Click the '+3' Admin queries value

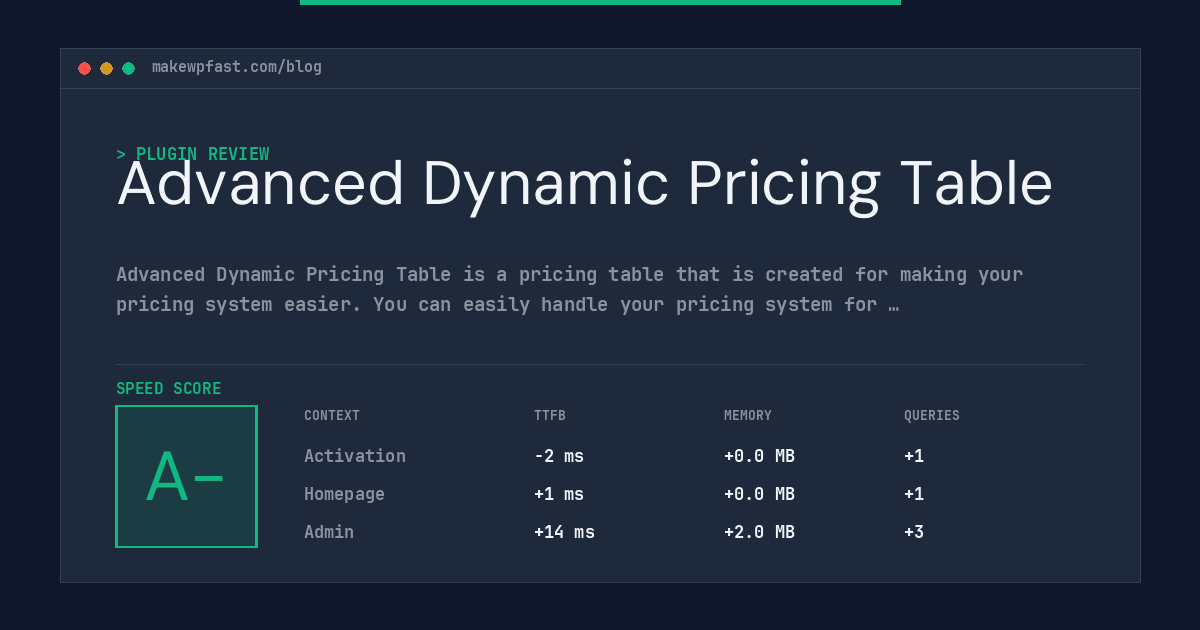(914, 532)
